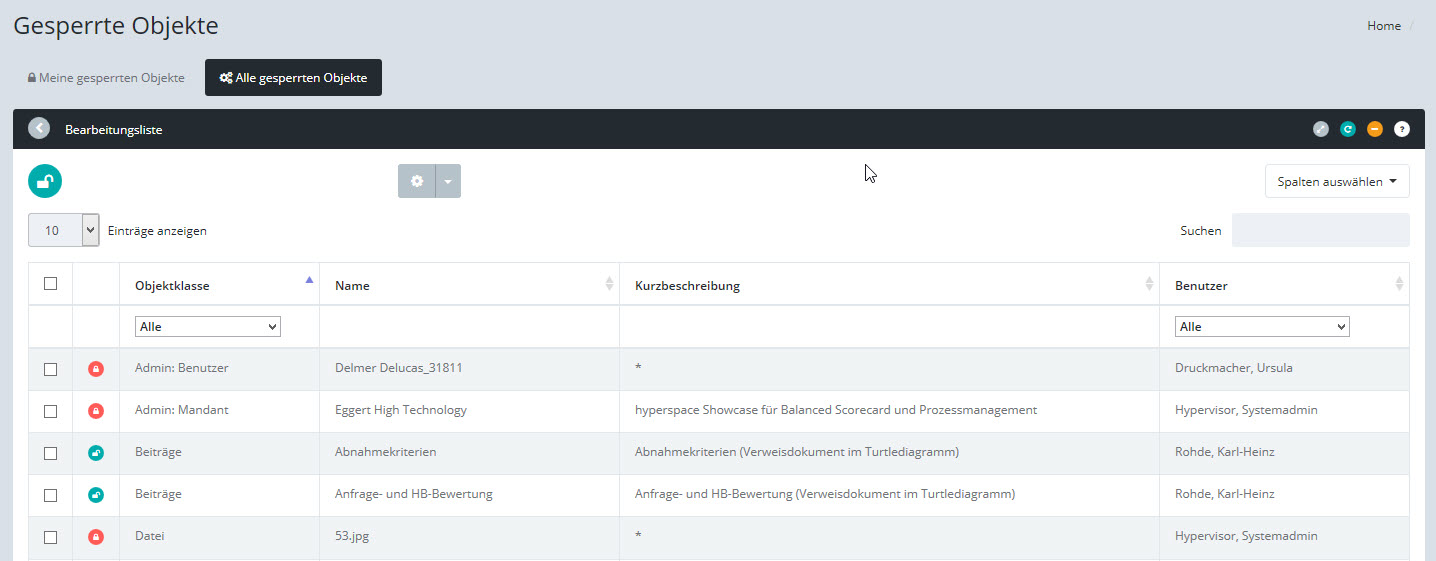This screenshot has height=561, width=1436.
Task: Open the Objektklasse filter dropdown
Action: 208,327
